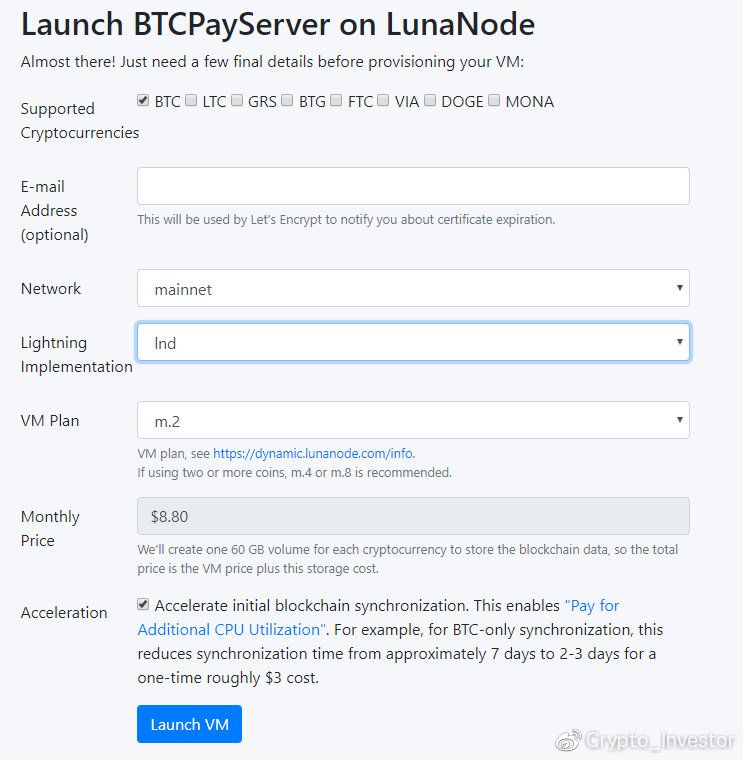The image size is (743, 760).
Task: Open the Network dropdown showing mainnet
Action: [x=413, y=288]
